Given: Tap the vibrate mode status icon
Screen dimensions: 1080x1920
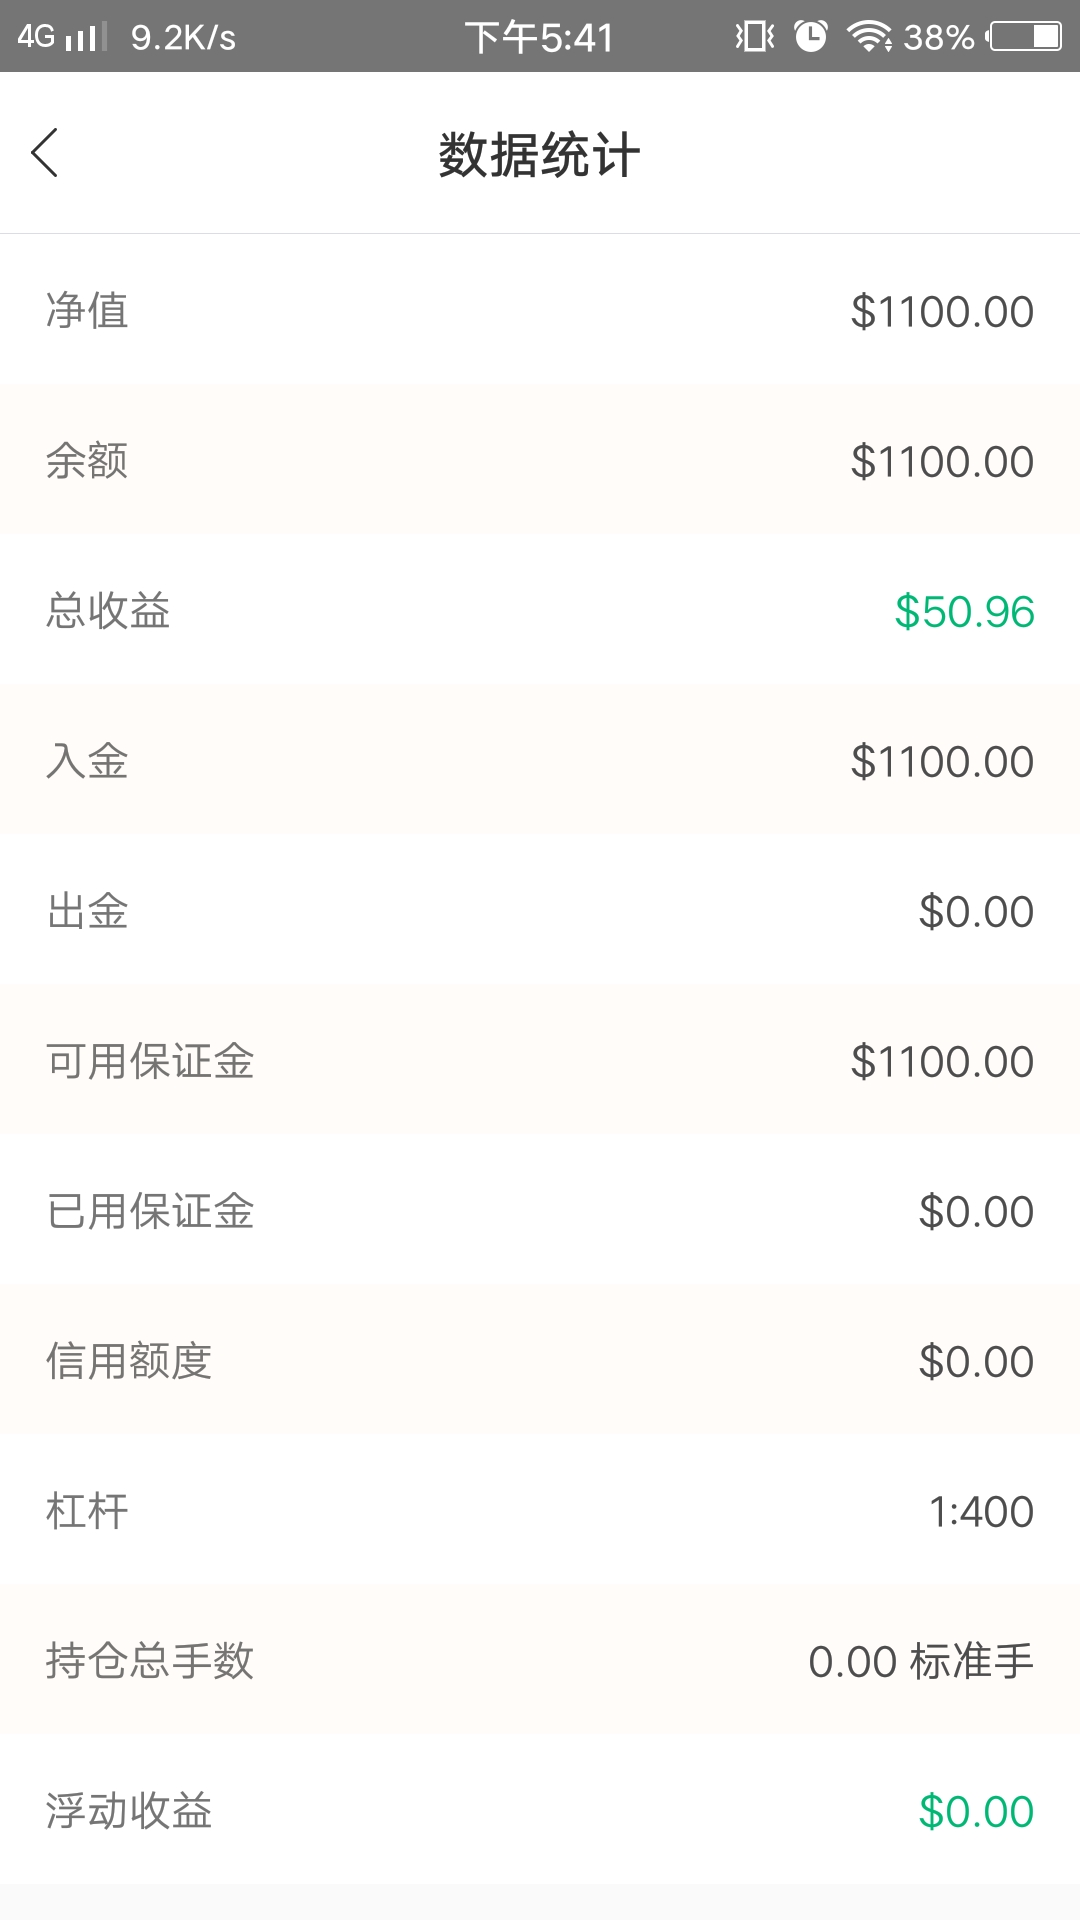Looking at the screenshot, I should tap(755, 36).
